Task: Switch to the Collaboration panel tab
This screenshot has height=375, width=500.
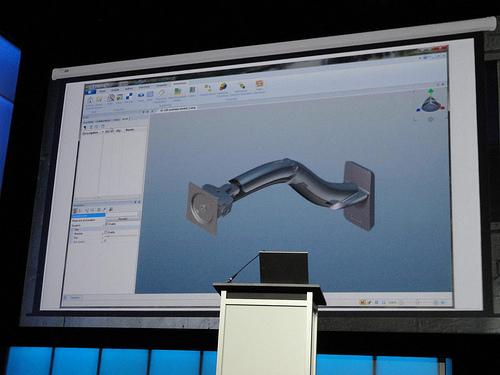Action: click(103, 121)
